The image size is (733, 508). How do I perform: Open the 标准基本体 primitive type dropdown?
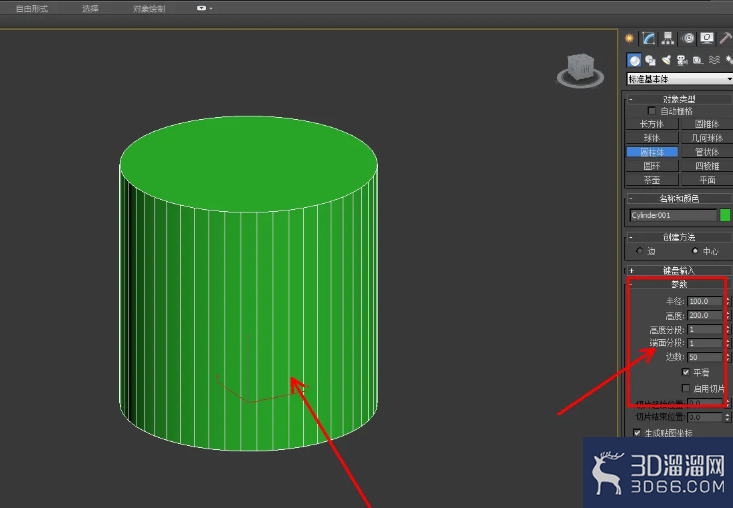point(680,79)
